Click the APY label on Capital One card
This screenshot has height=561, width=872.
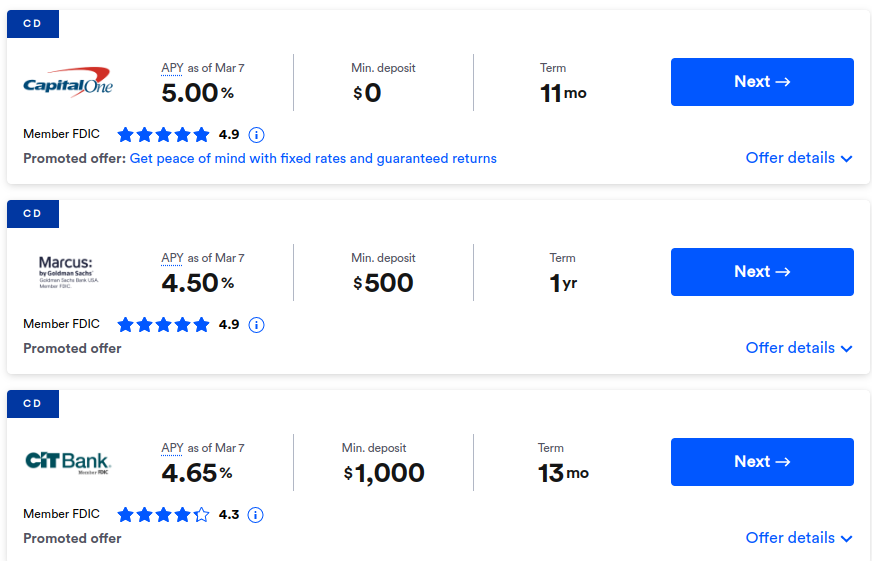click(172, 68)
